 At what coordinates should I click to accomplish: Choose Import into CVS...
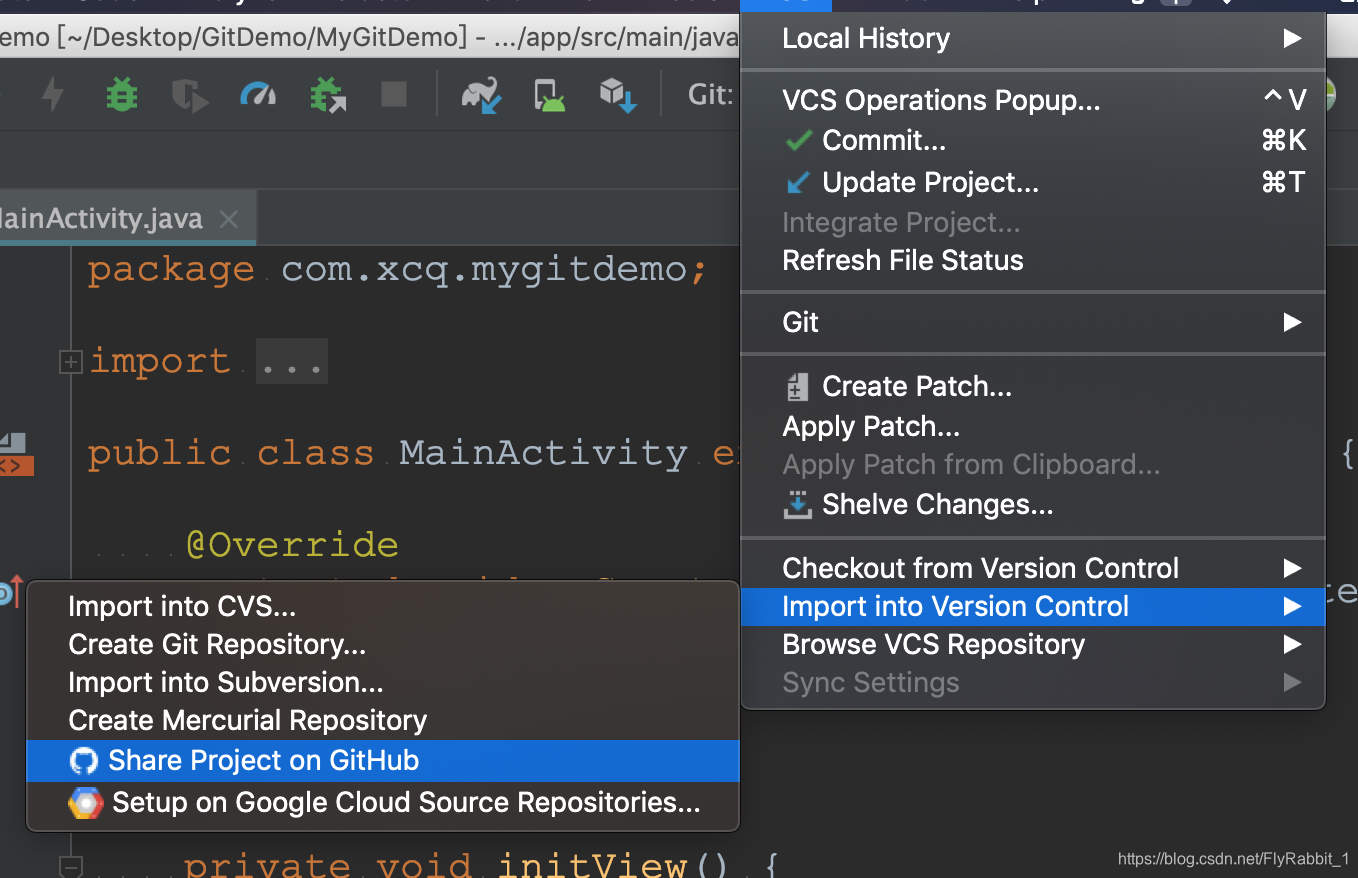click(382, 606)
